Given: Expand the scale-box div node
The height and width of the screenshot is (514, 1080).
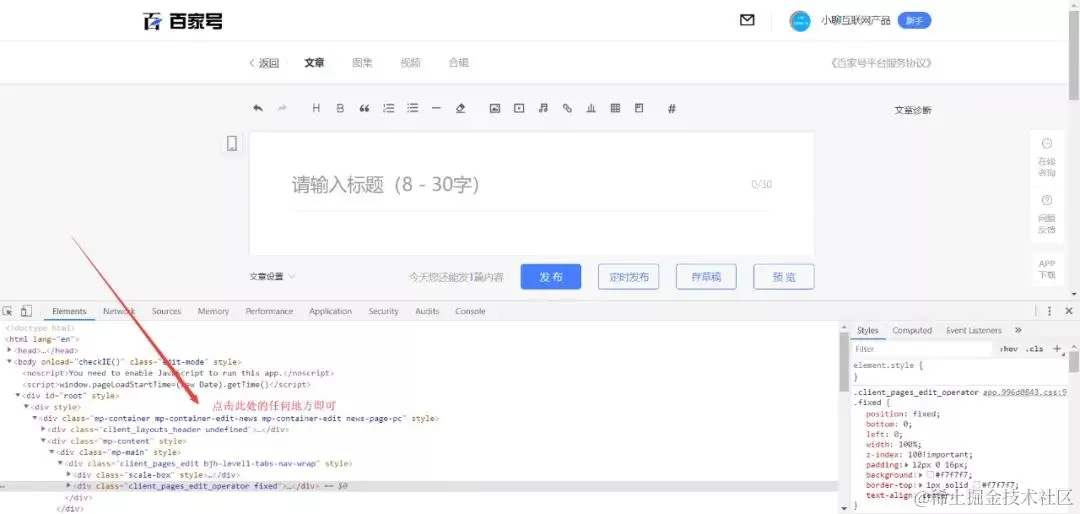Looking at the screenshot, I should tap(68, 475).
